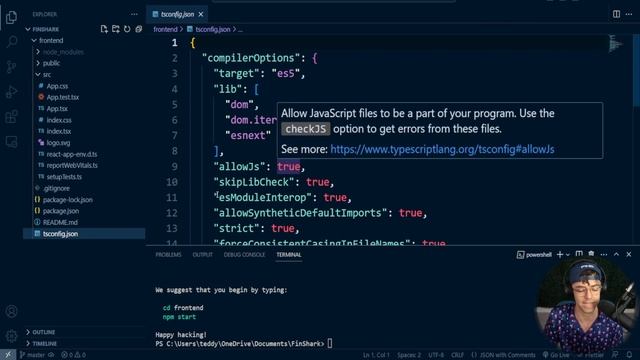Maximize the panel size with chevron
This screenshot has height=360, width=640.
(x=616, y=254)
